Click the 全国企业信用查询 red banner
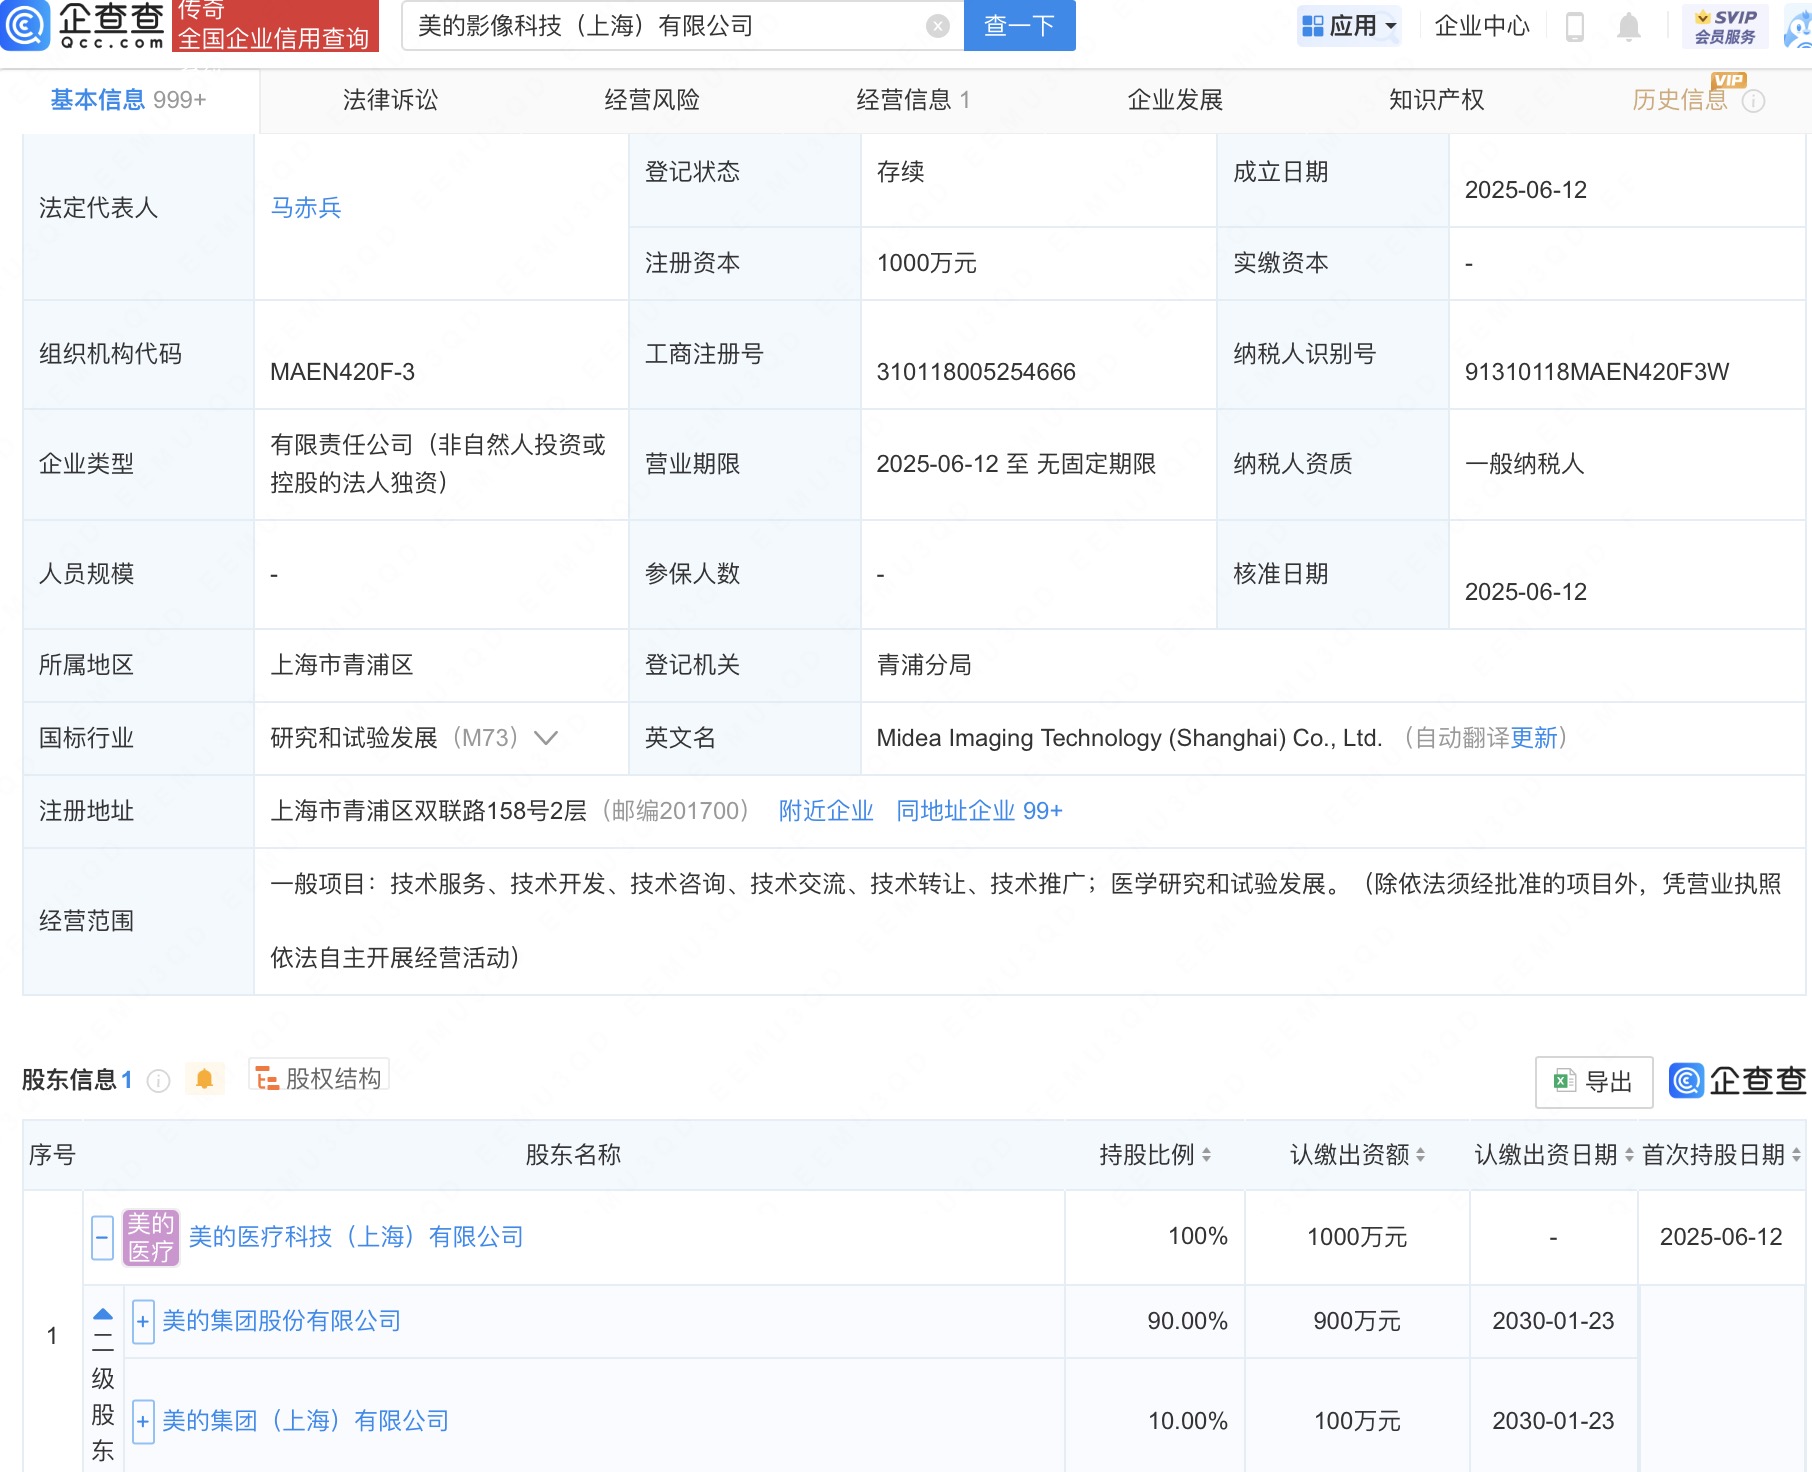This screenshot has height=1472, width=1812. 275,26
